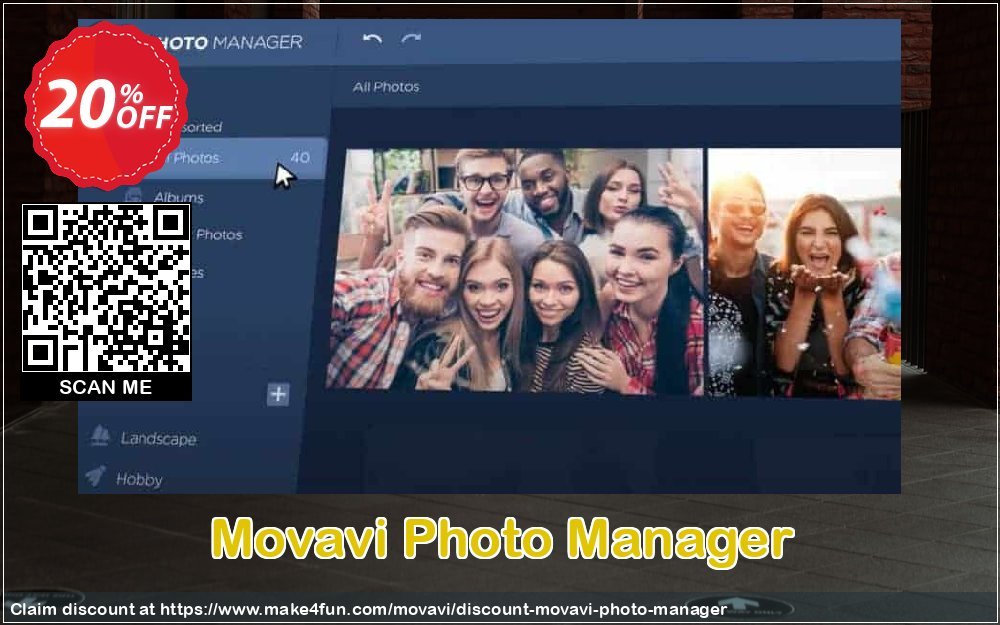Click the Landscape sailboat icon

pos(99,436)
